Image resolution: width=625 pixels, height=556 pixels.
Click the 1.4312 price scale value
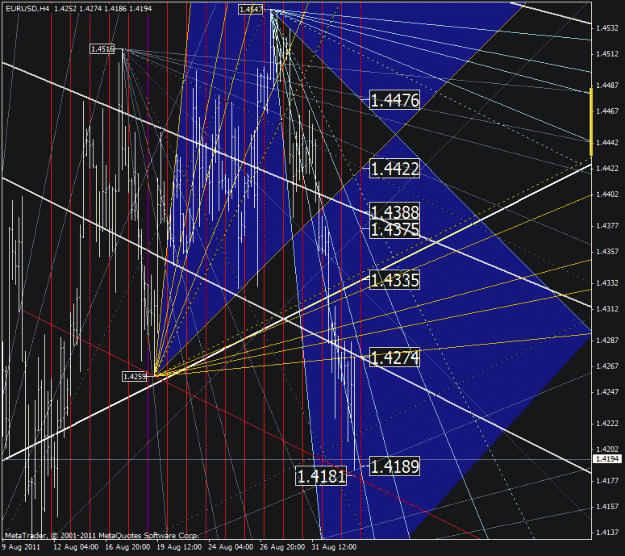point(607,309)
